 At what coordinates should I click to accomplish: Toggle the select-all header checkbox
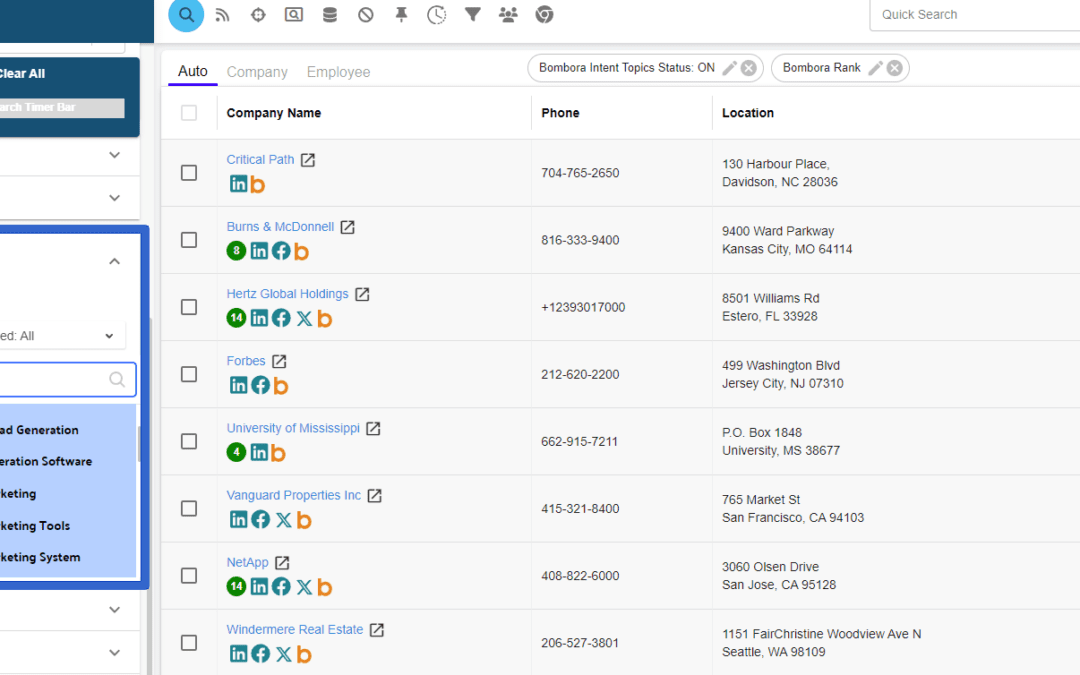point(189,113)
